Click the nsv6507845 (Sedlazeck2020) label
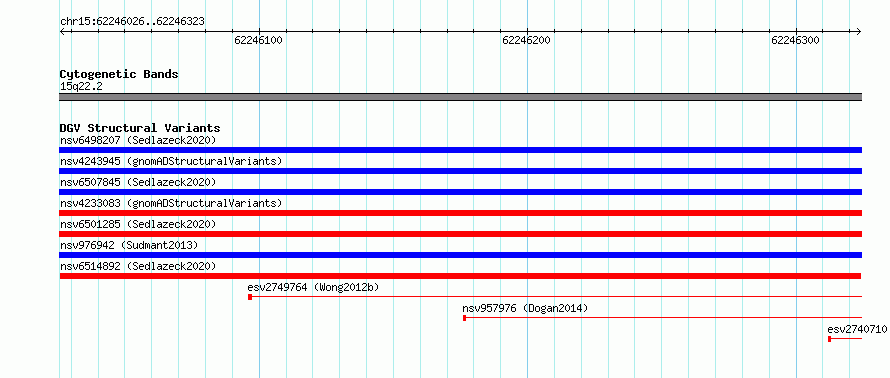 pyautogui.click(x=138, y=182)
